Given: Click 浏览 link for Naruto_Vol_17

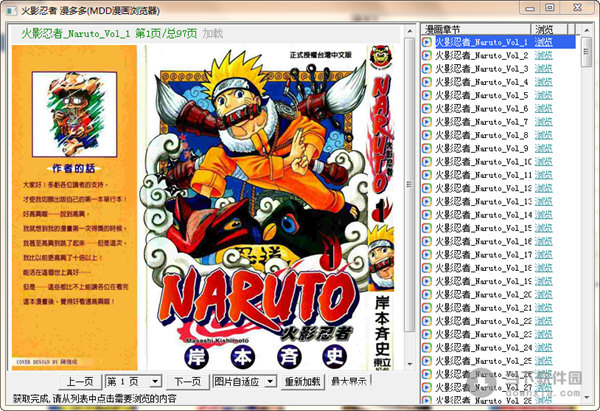Looking at the screenshot, I should [543, 254].
